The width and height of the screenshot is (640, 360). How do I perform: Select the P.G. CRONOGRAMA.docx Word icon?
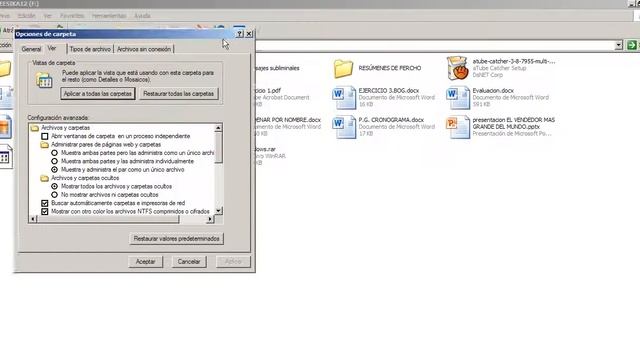point(343,127)
